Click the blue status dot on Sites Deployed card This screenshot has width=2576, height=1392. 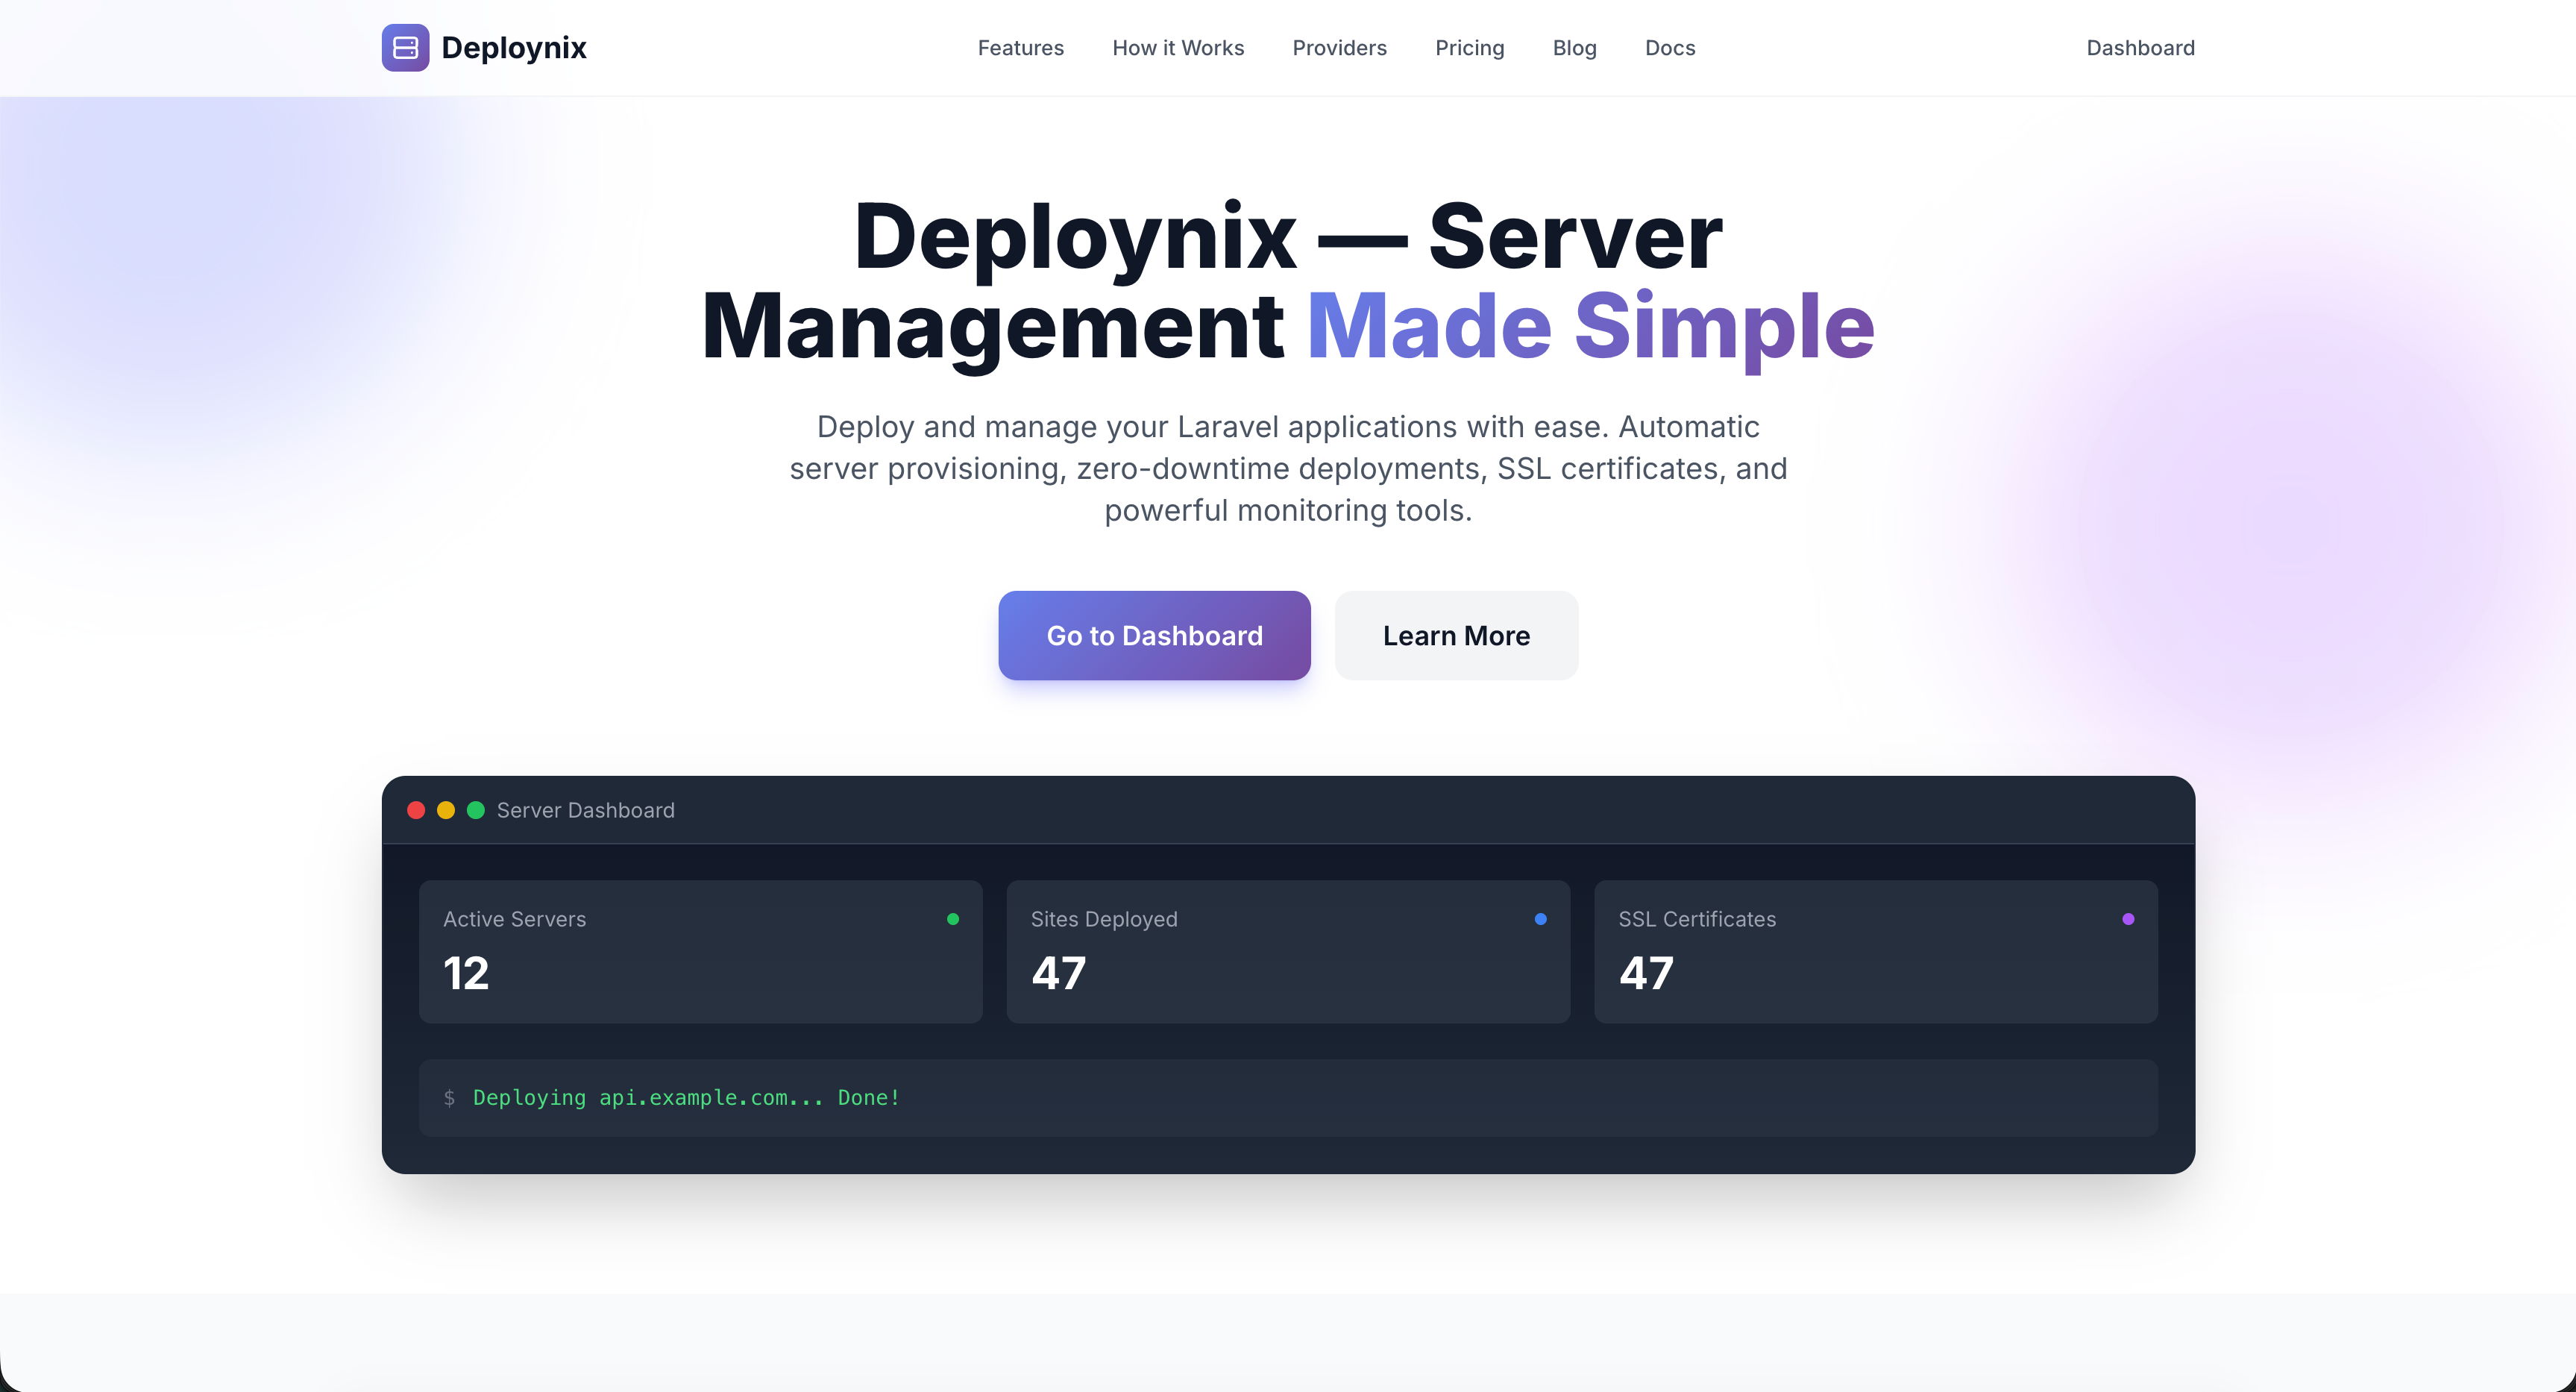point(1540,918)
